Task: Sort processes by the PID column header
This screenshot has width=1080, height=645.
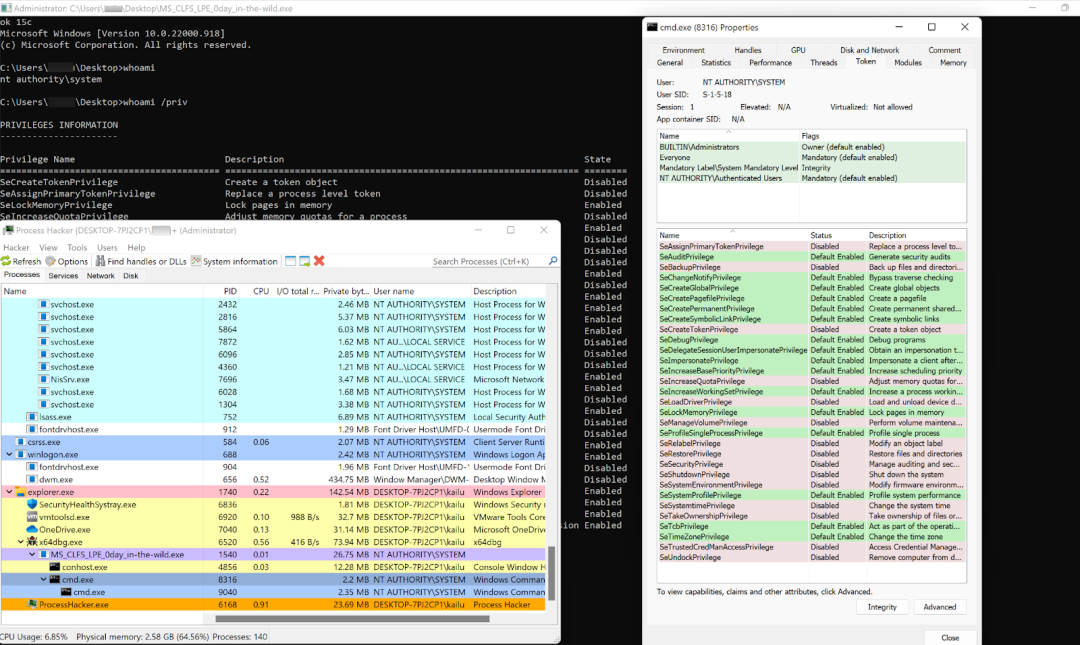Action: [x=230, y=291]
